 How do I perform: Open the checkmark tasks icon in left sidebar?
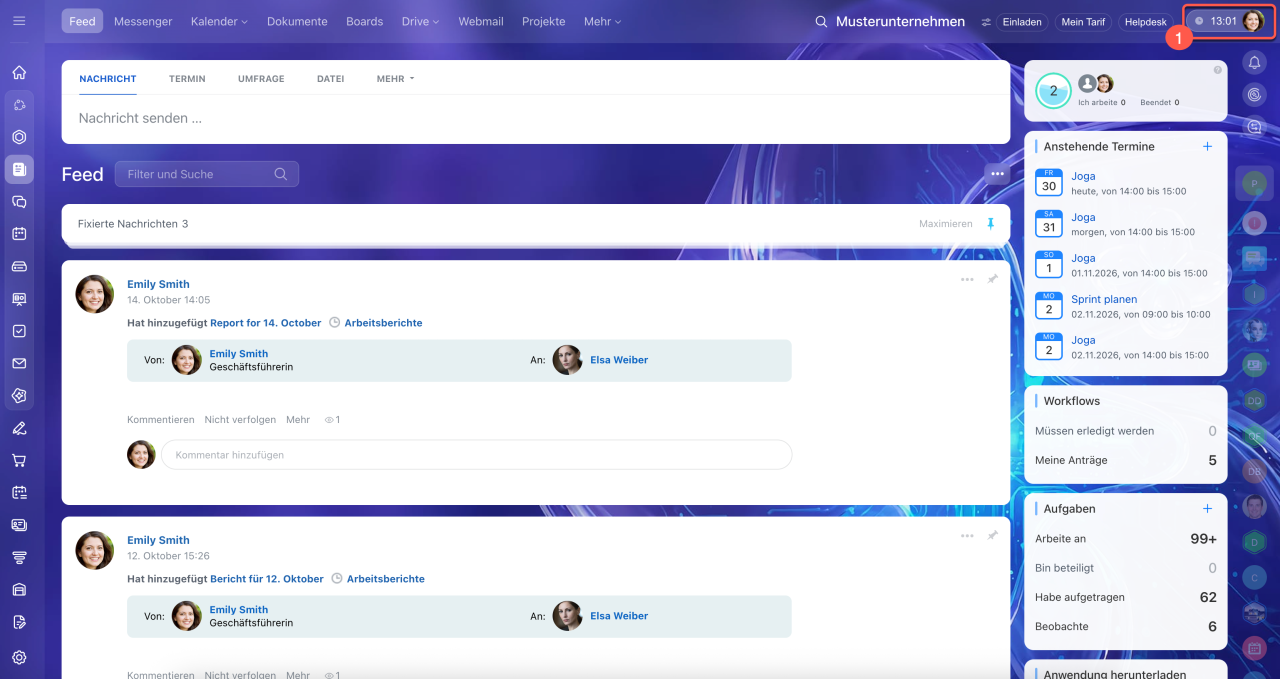click(x=19, y=331)
